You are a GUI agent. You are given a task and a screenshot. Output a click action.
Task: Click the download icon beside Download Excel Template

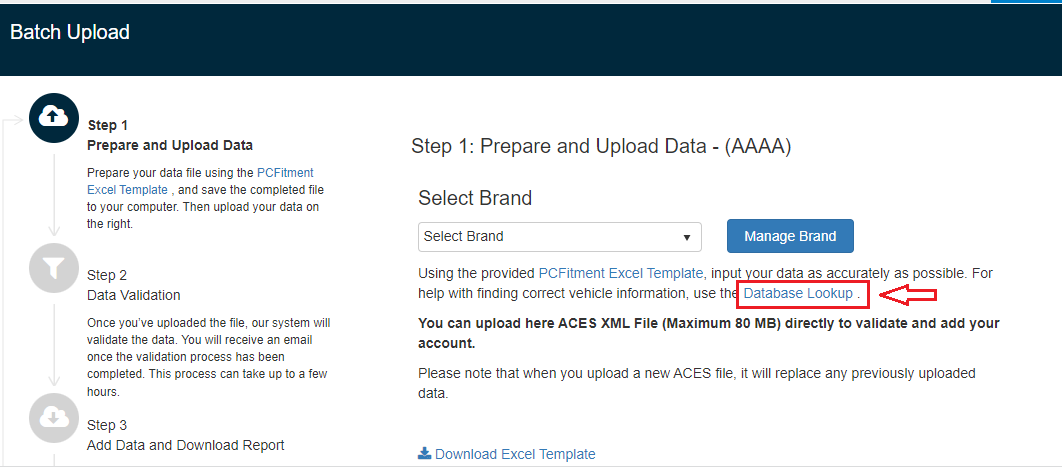click(424, 453)
